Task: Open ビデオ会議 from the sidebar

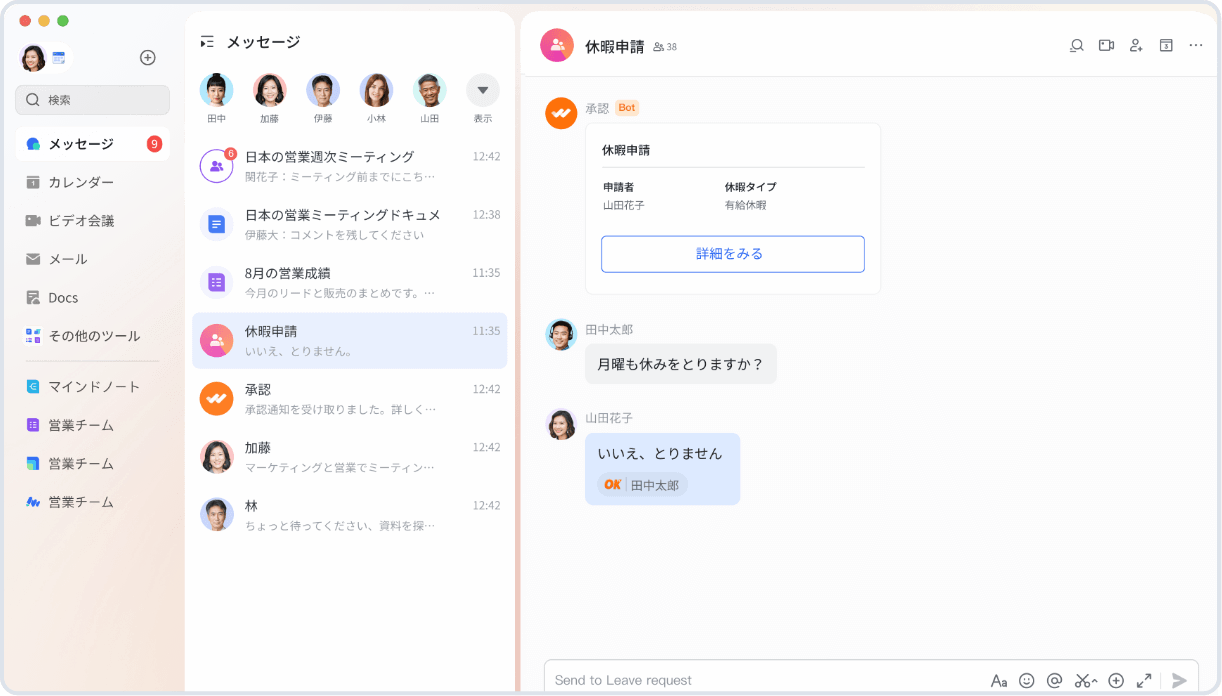Action: point(81,221)
